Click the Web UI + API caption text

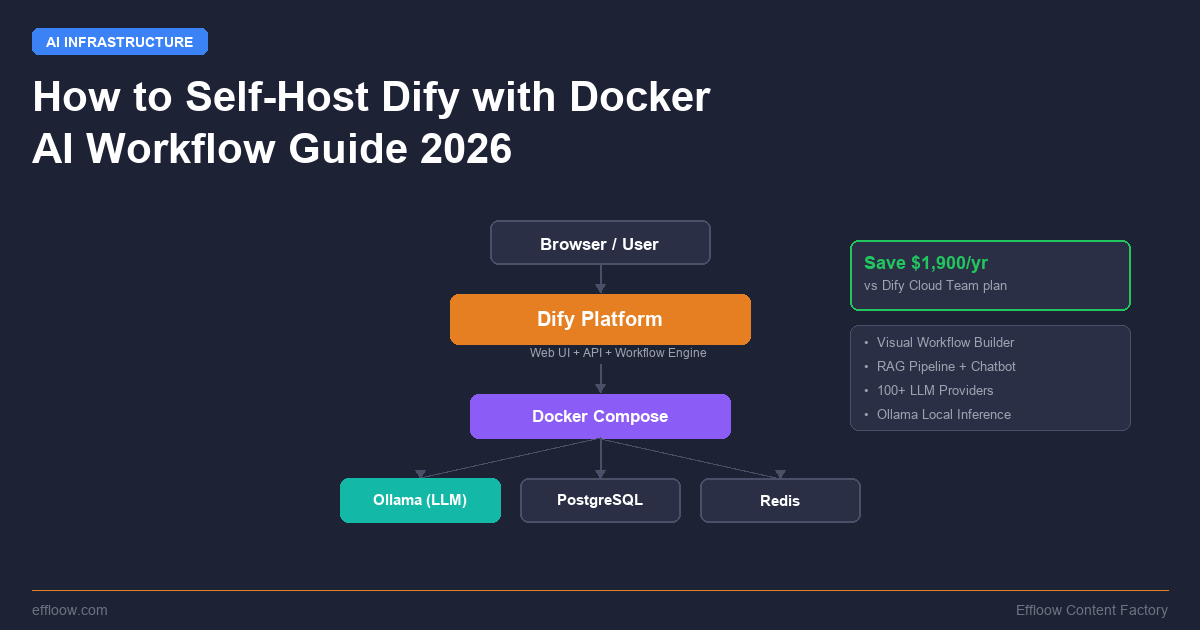coord(618,352)
